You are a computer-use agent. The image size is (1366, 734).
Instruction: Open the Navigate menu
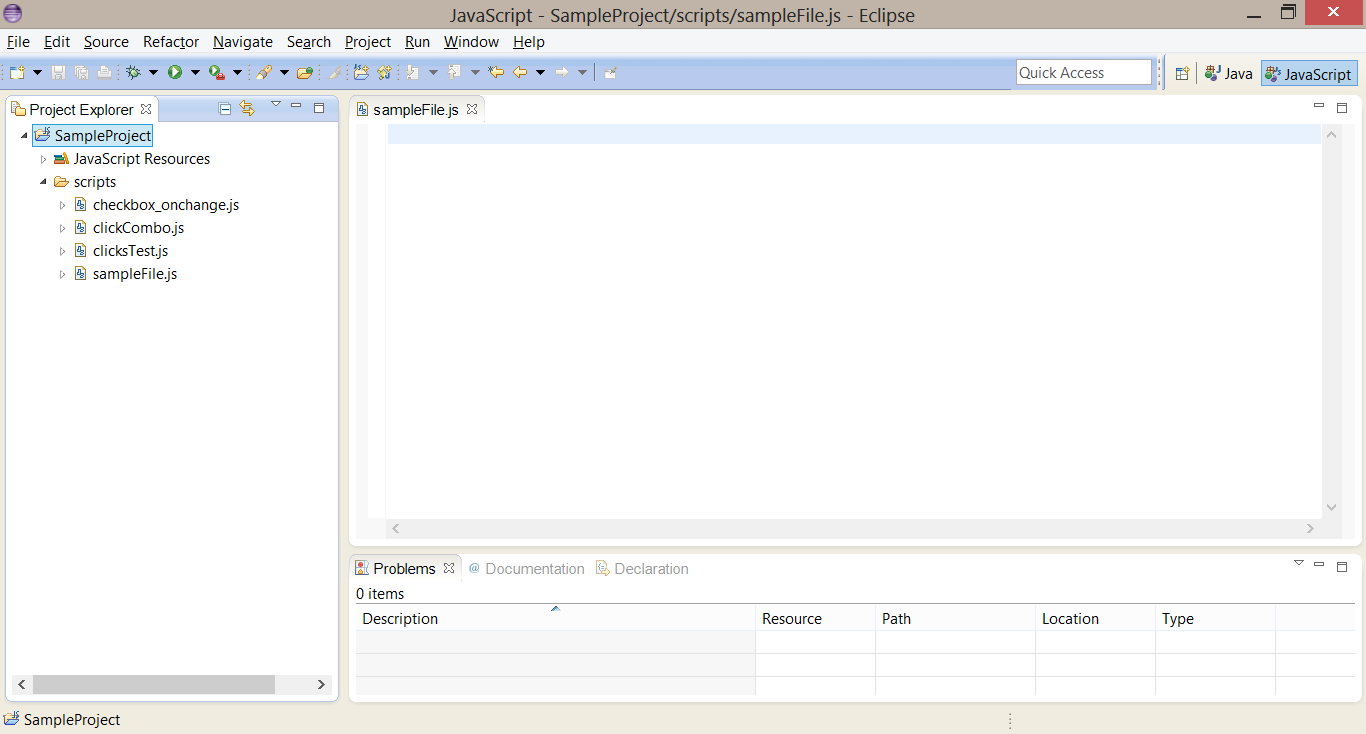(242, 42)
